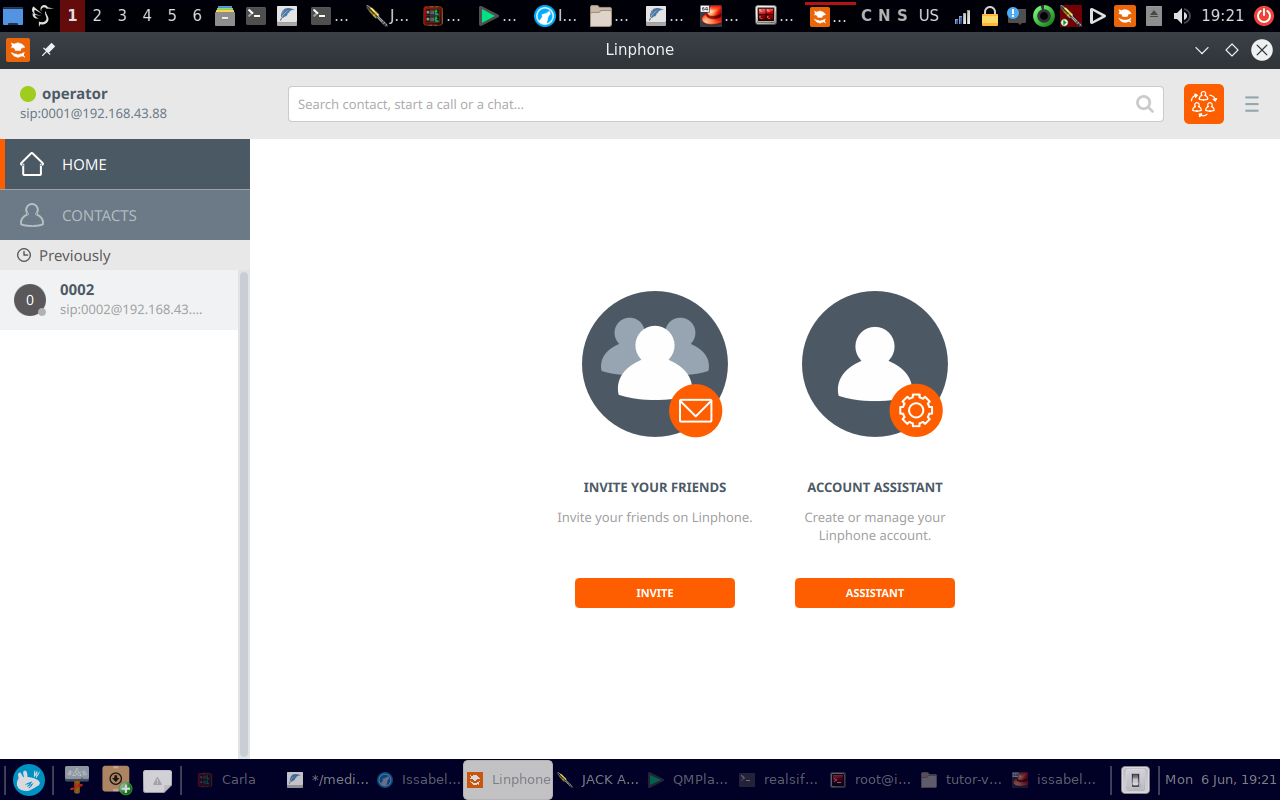Click the white bird launcher icon

(x=42, y=15)
